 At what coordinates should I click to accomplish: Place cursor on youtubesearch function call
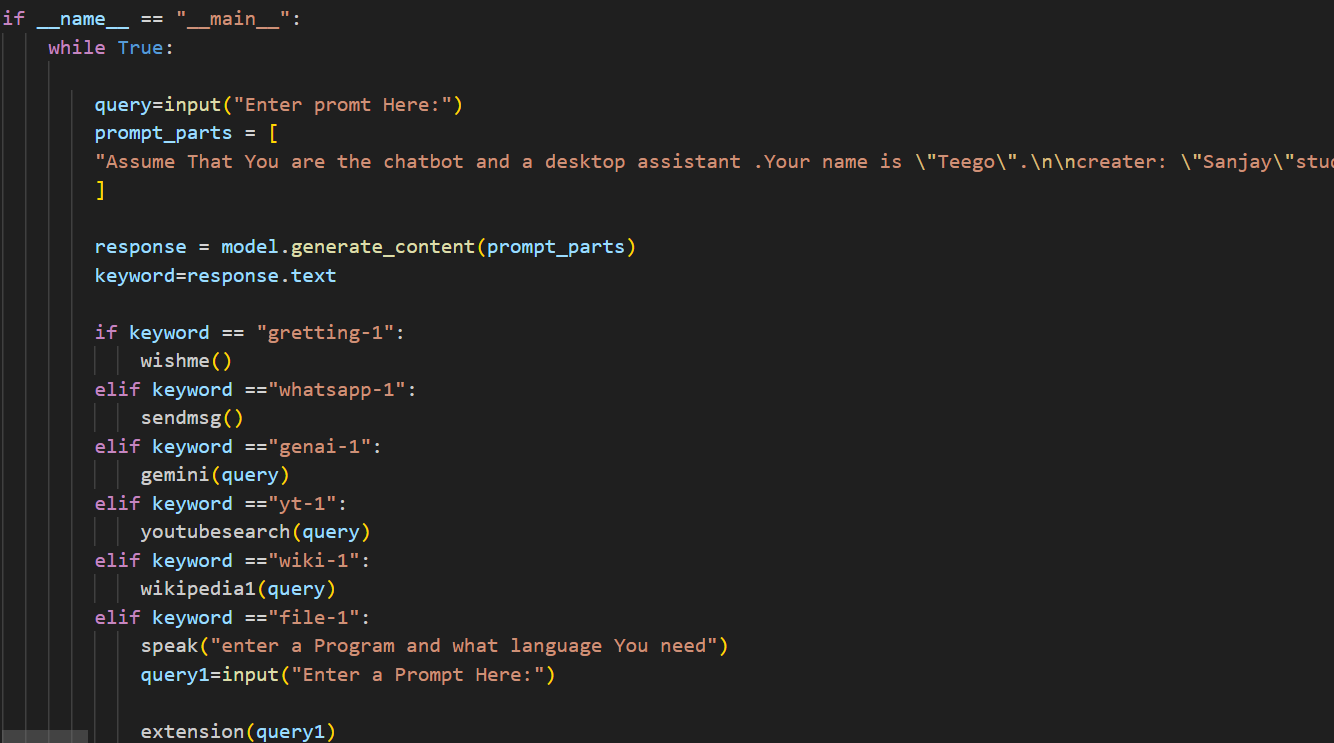pos(219,532)
